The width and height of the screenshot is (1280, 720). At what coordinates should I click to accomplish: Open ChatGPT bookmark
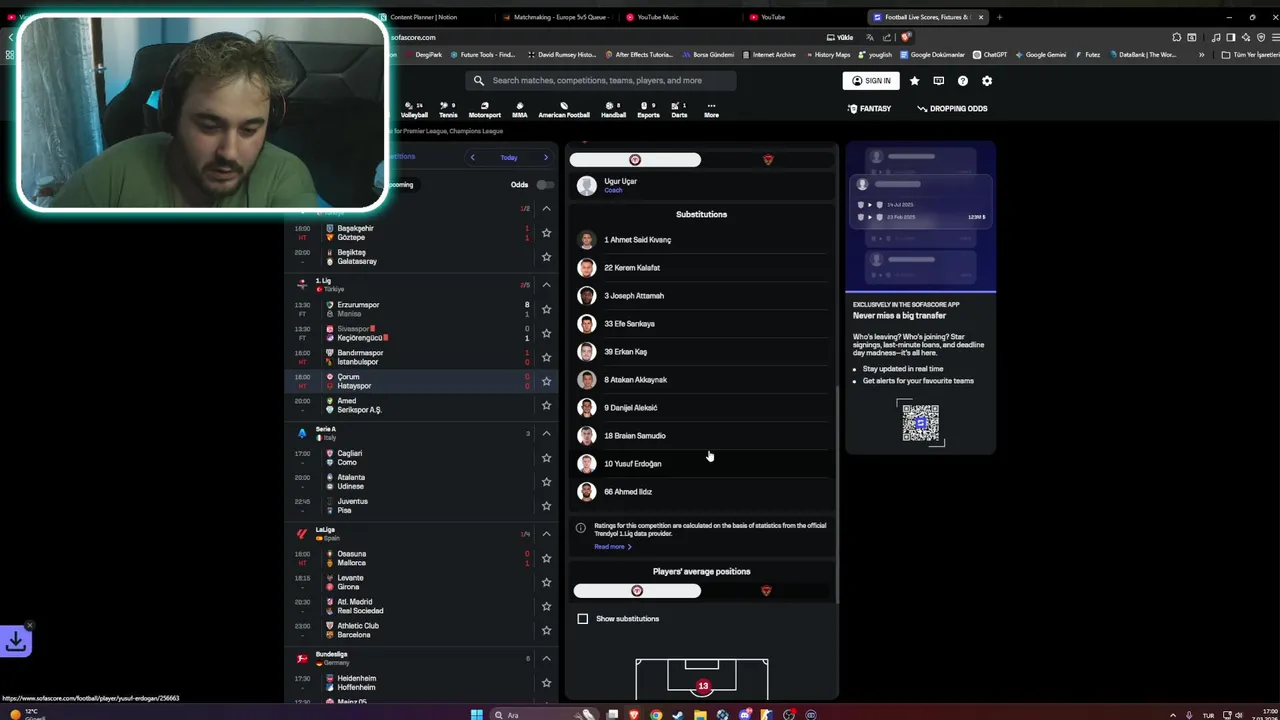[990, 55]
